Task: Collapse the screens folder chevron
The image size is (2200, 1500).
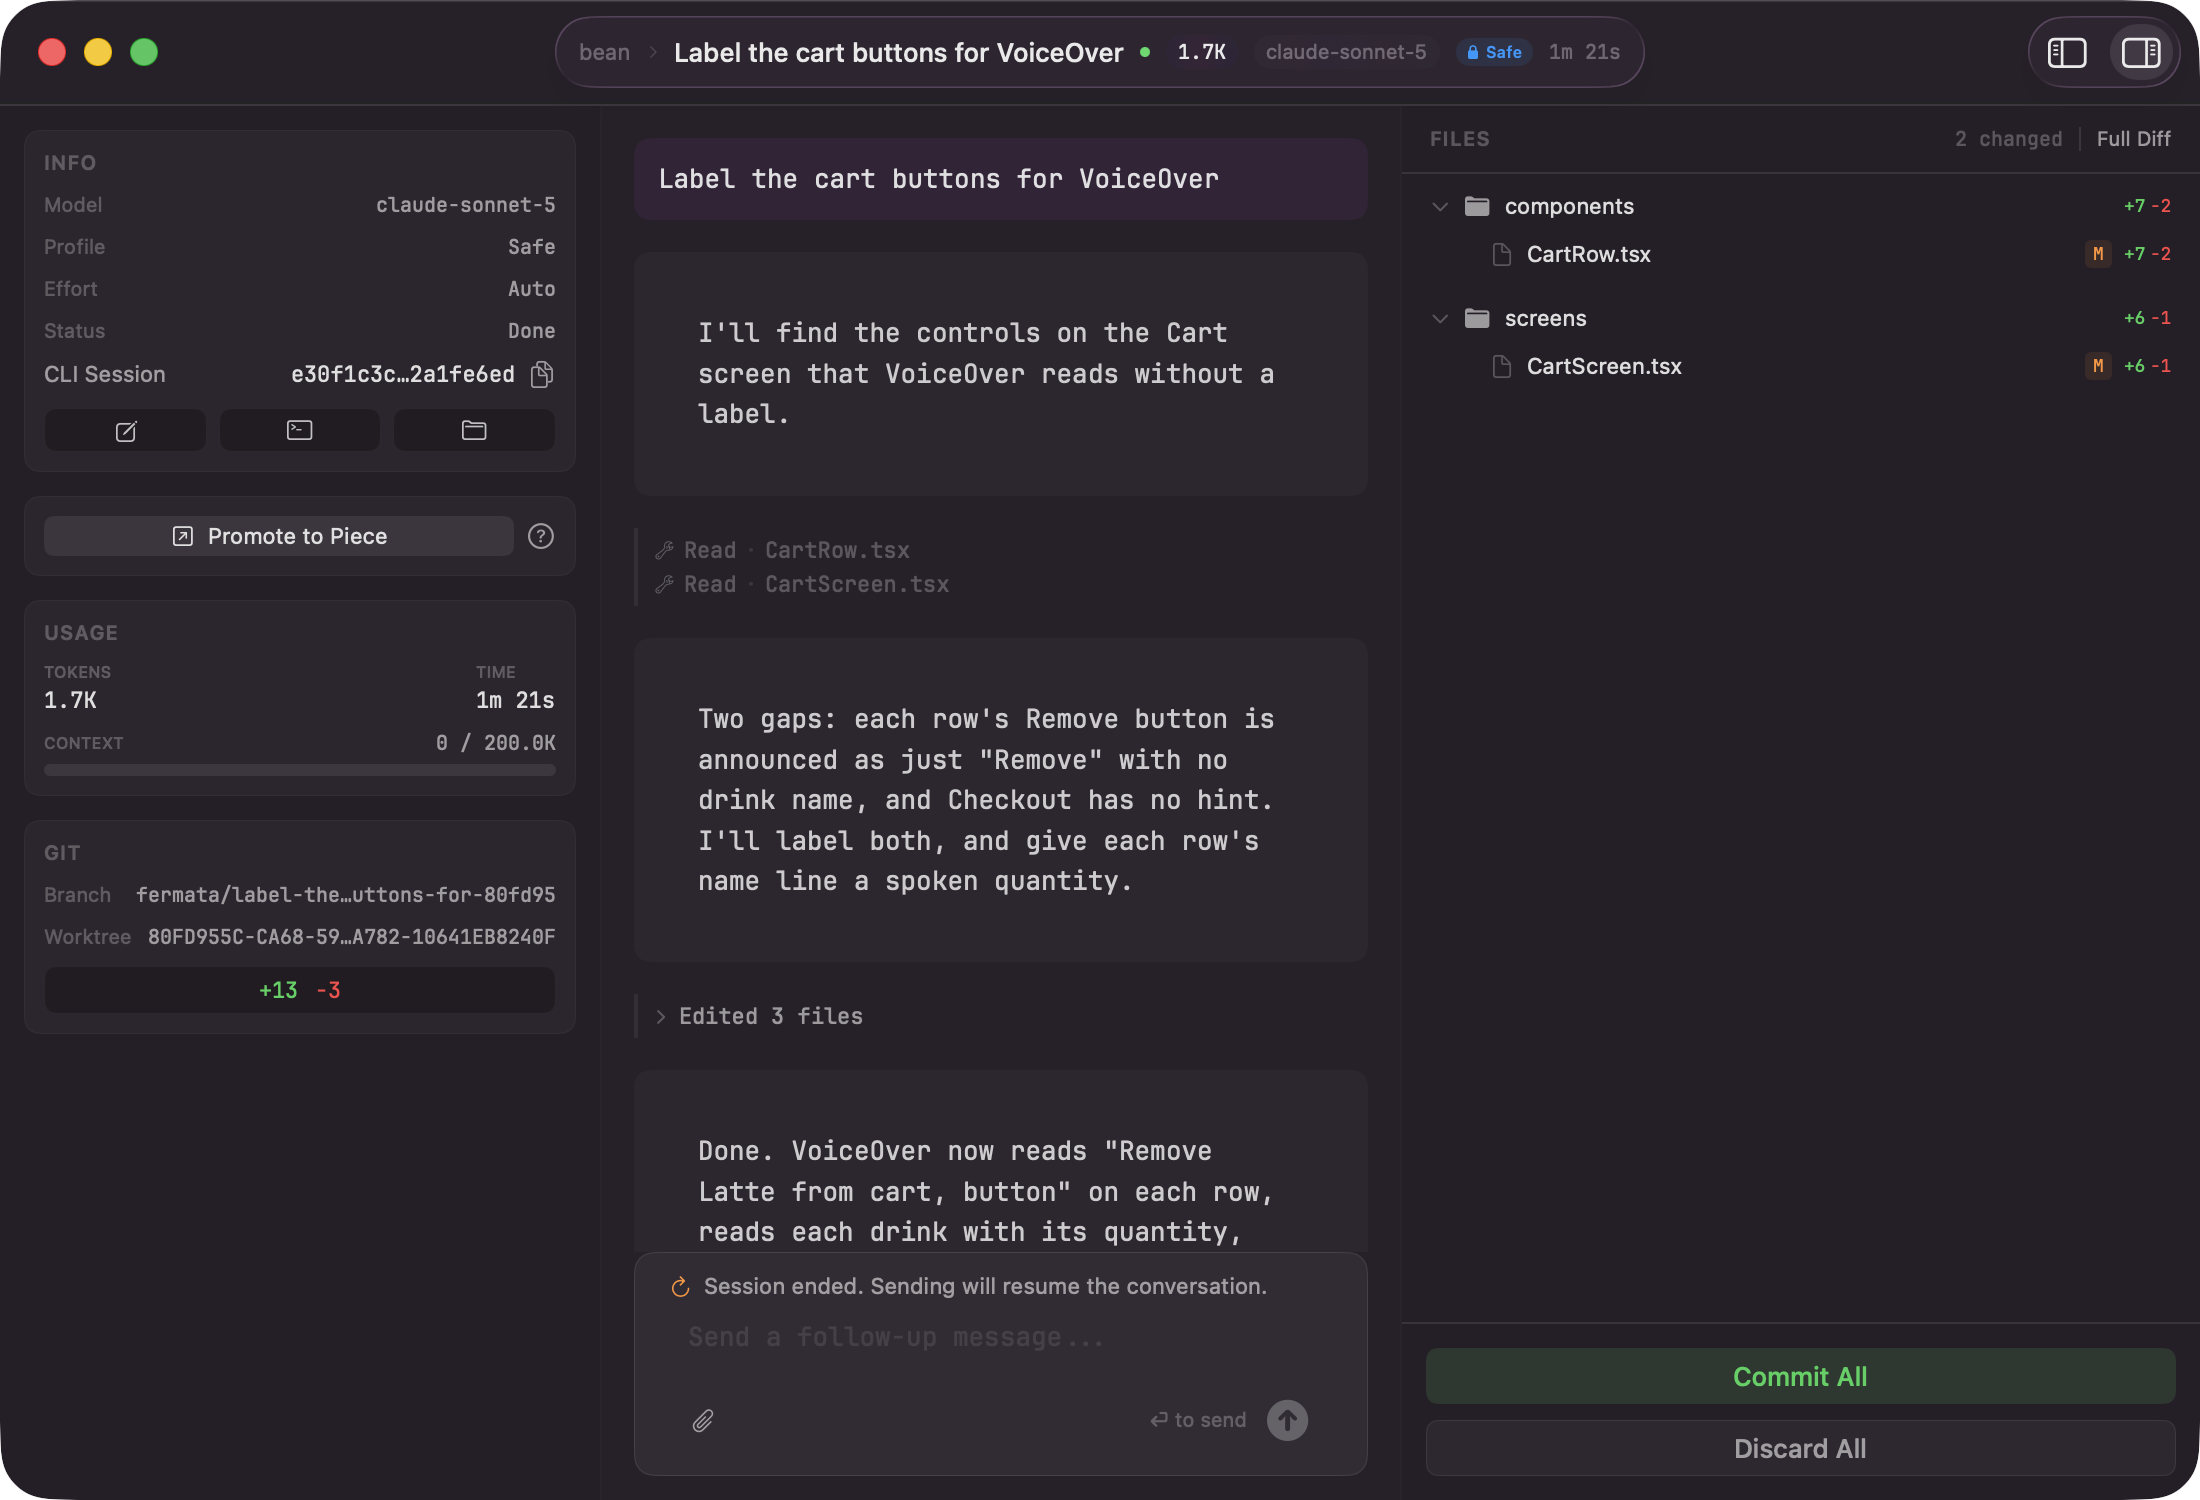Action: click(x=1440, y=318)
